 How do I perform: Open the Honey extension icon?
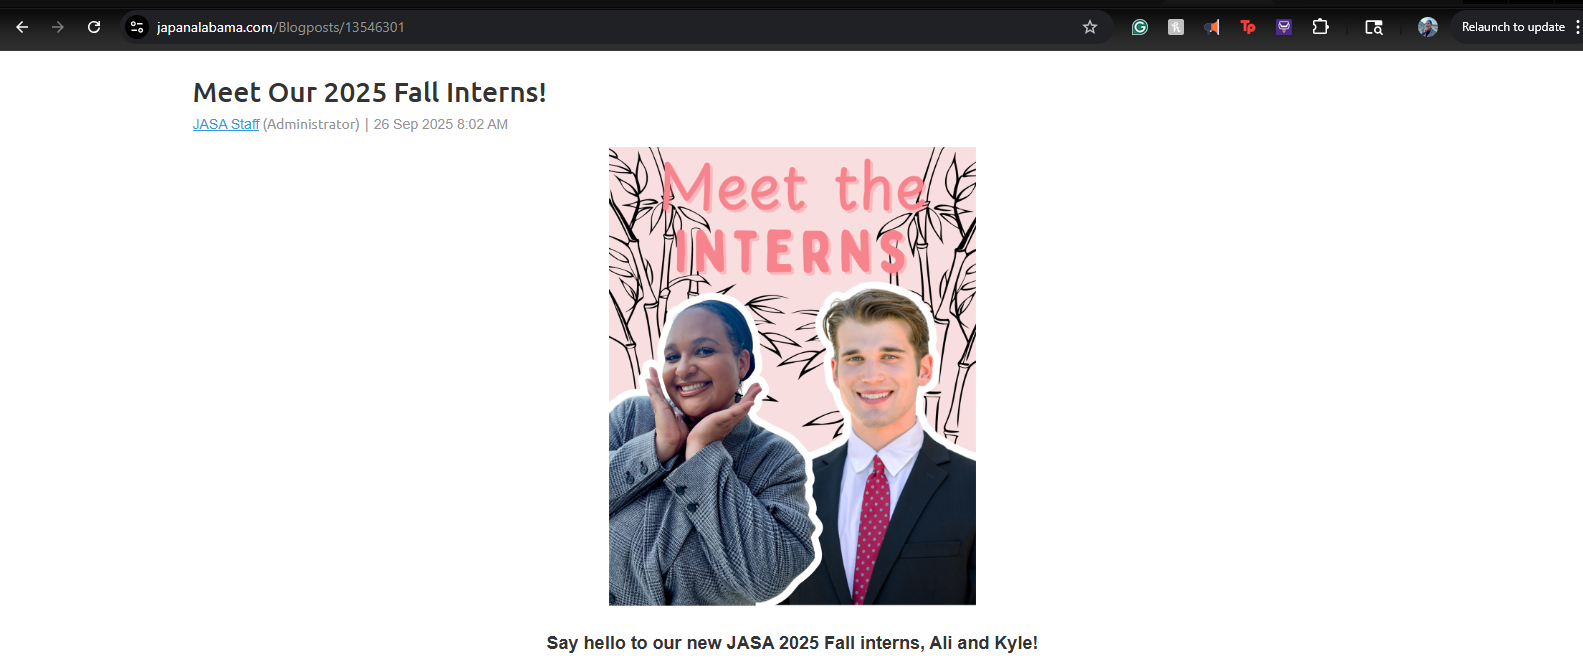pyautogui.click(x=1176, y=27)
